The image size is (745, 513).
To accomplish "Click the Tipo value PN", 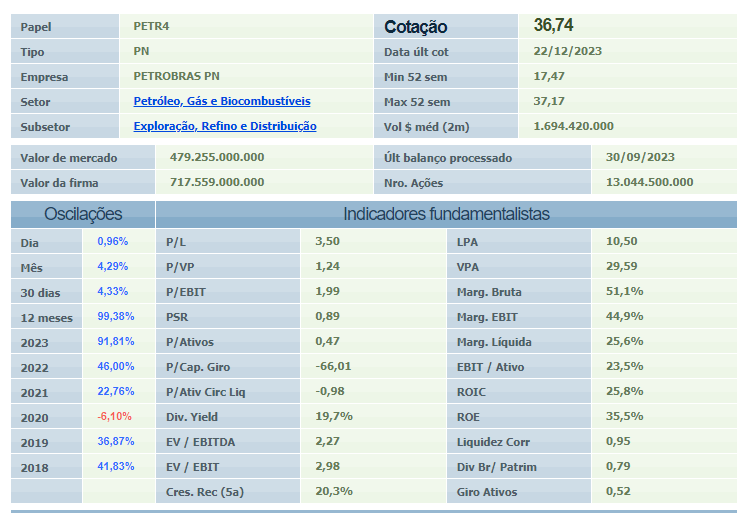I will click(141, 51).
